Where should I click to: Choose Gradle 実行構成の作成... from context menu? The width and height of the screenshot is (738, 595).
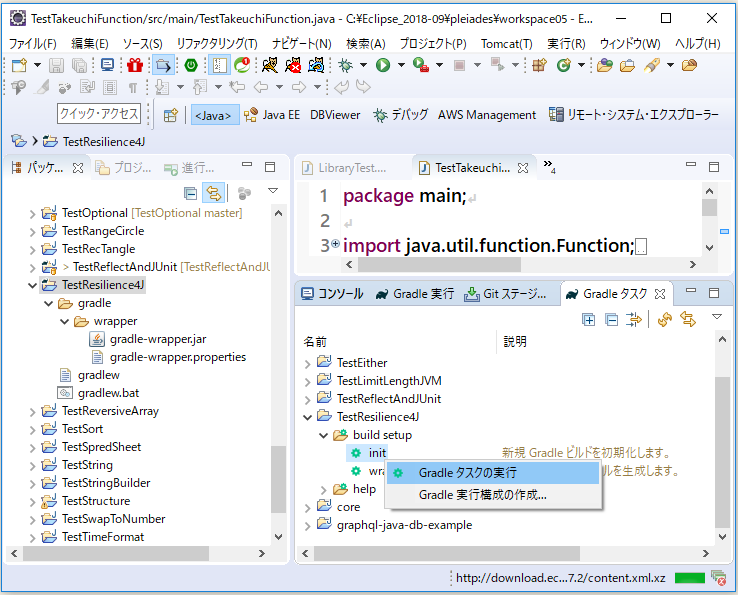[x=493, y=495]
